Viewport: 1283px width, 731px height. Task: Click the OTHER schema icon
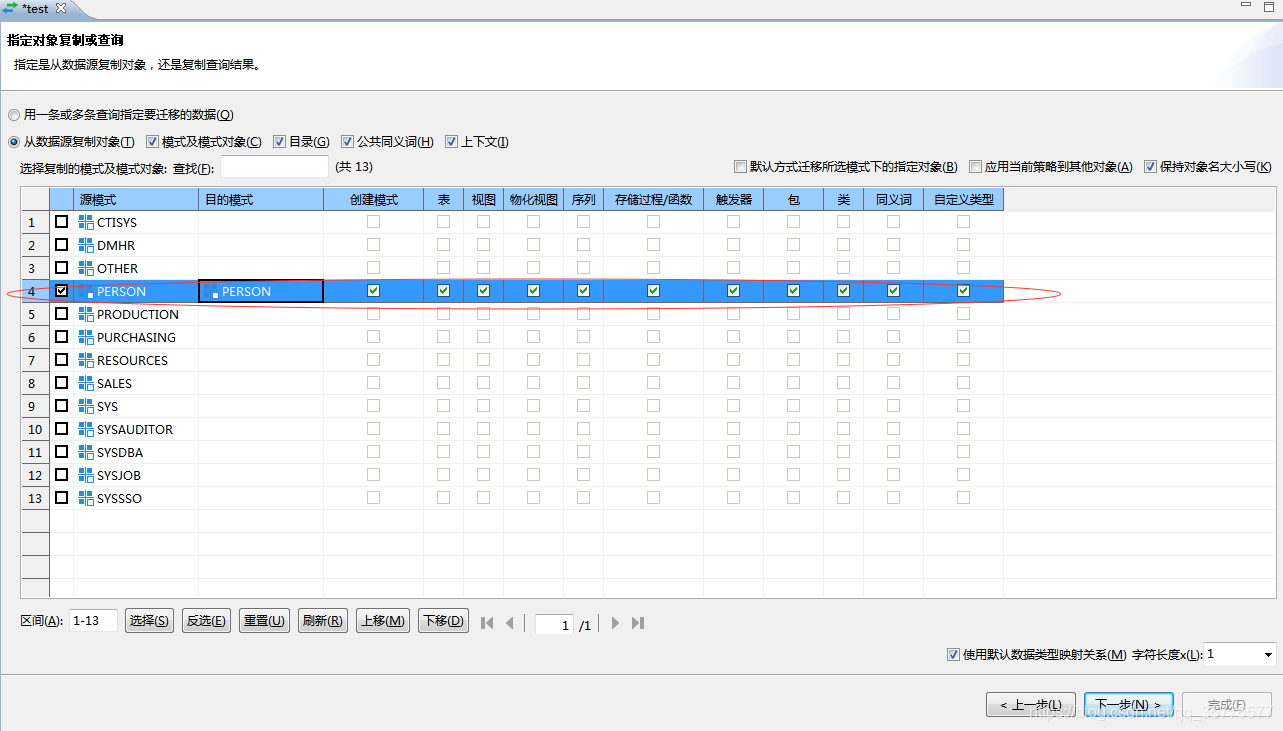86,268
